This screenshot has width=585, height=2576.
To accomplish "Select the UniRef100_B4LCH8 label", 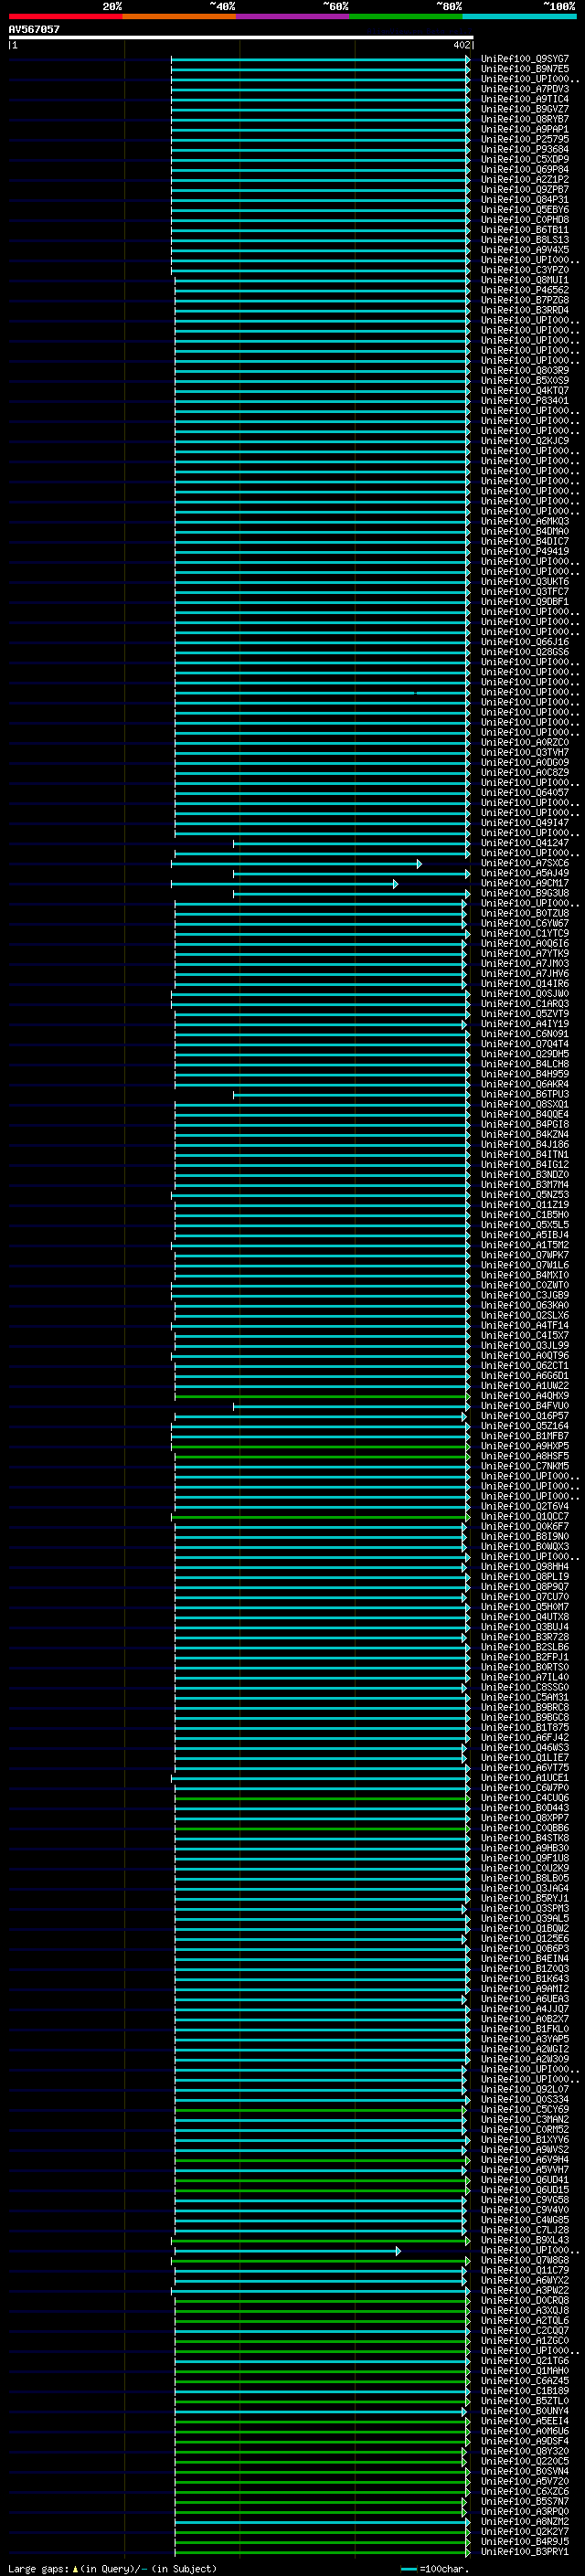I will point(525,1064).
